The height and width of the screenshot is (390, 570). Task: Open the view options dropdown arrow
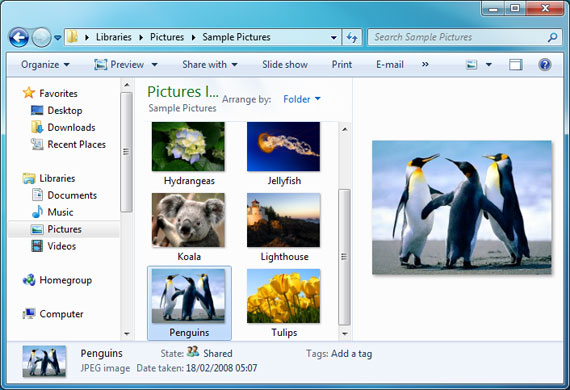(489, 65)
